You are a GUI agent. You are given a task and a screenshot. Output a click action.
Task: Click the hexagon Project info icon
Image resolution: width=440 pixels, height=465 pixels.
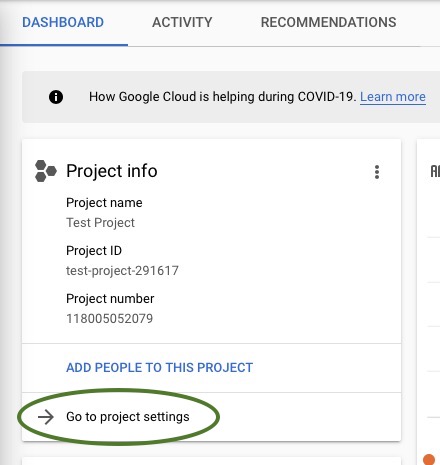point(46,171)
